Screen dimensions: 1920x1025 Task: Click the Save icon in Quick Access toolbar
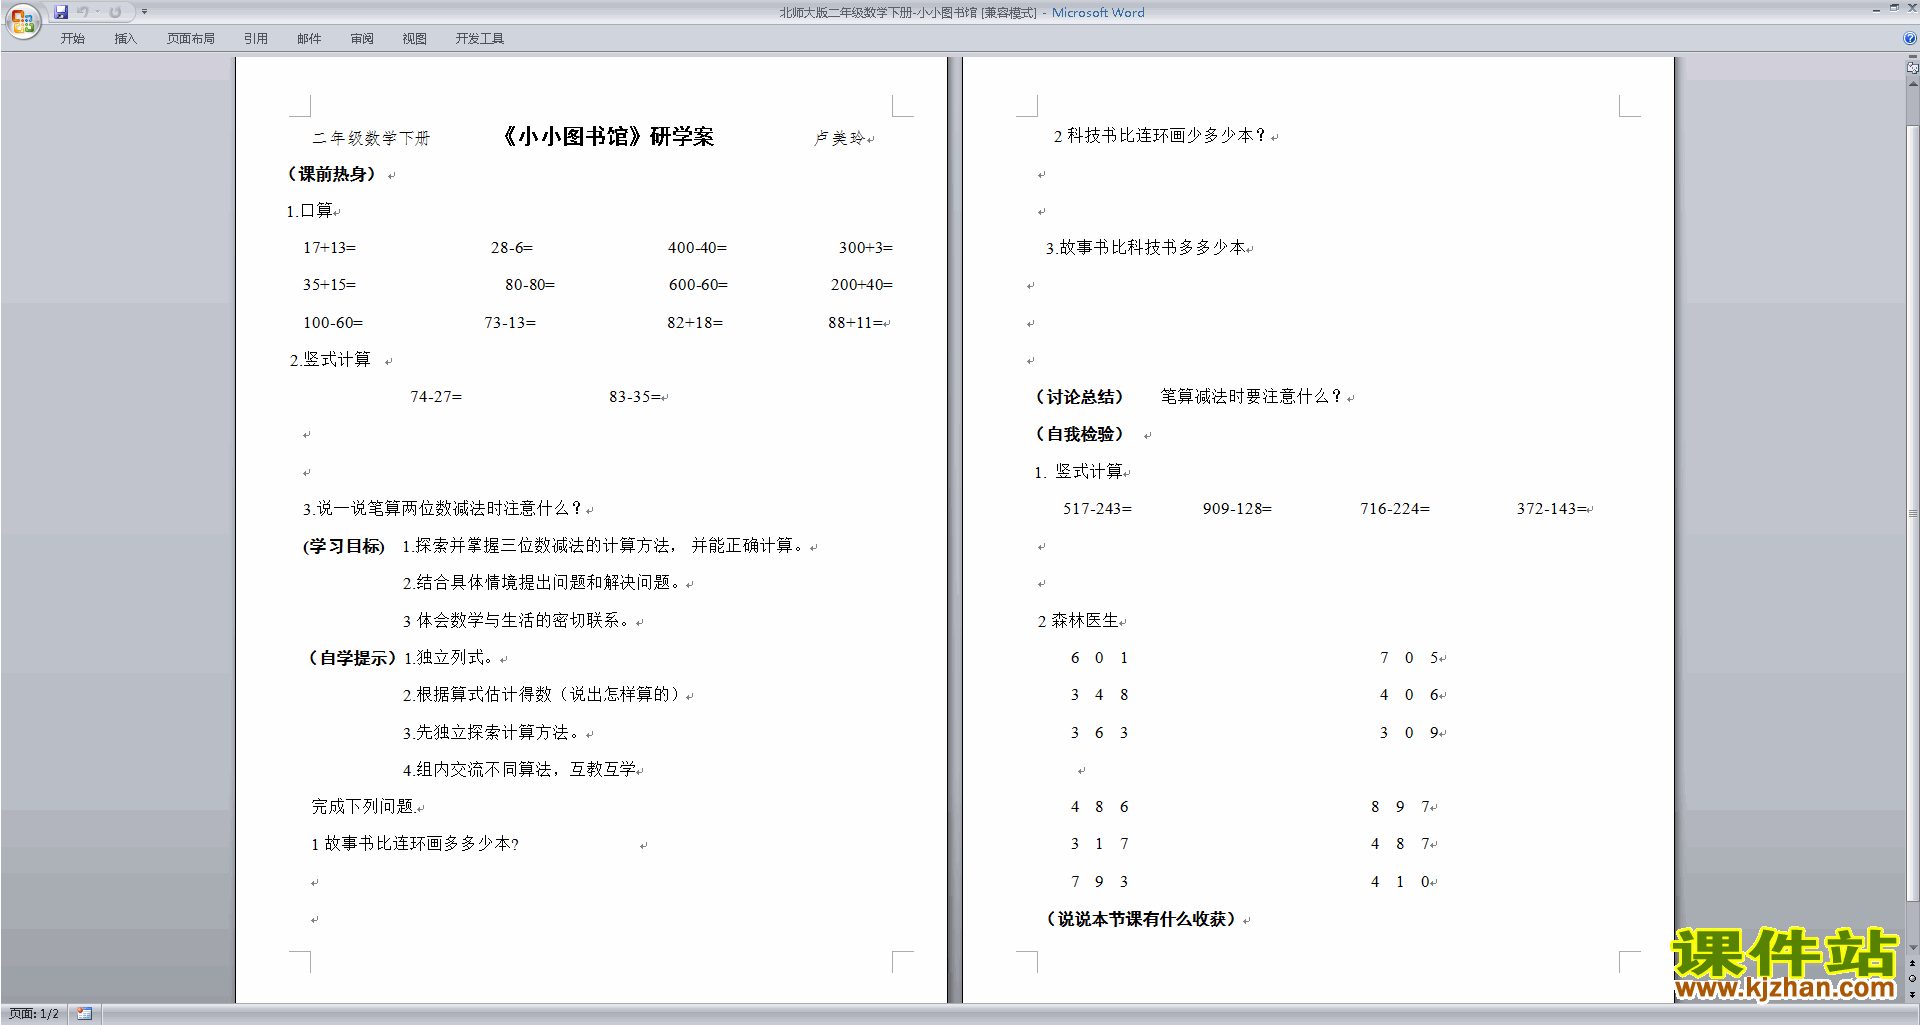pyautogui.click(x=61, y=12)
